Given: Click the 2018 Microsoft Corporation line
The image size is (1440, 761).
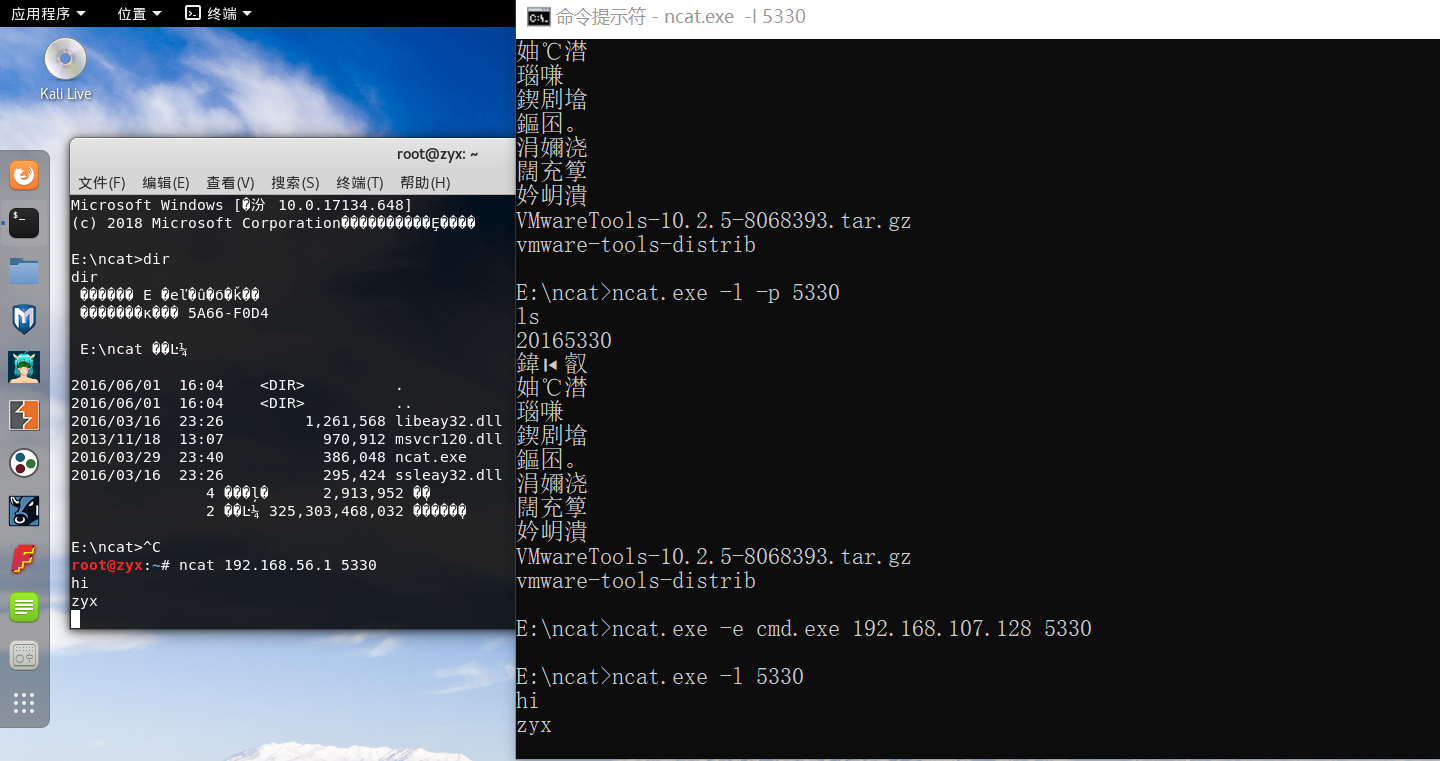Looking at the screenshot, I should point(273,223).
